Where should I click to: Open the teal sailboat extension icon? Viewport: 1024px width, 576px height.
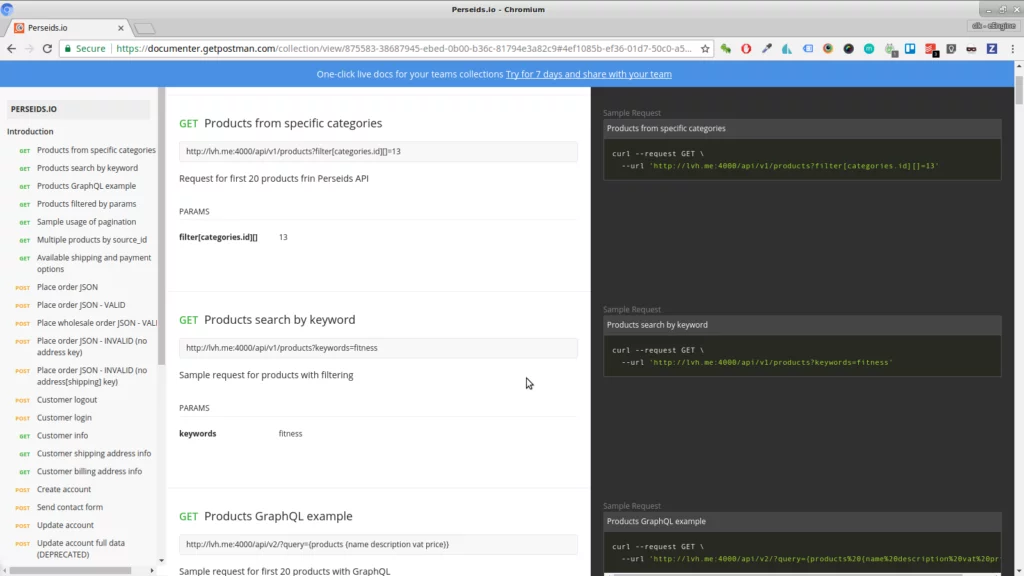[x=787, y=48]
